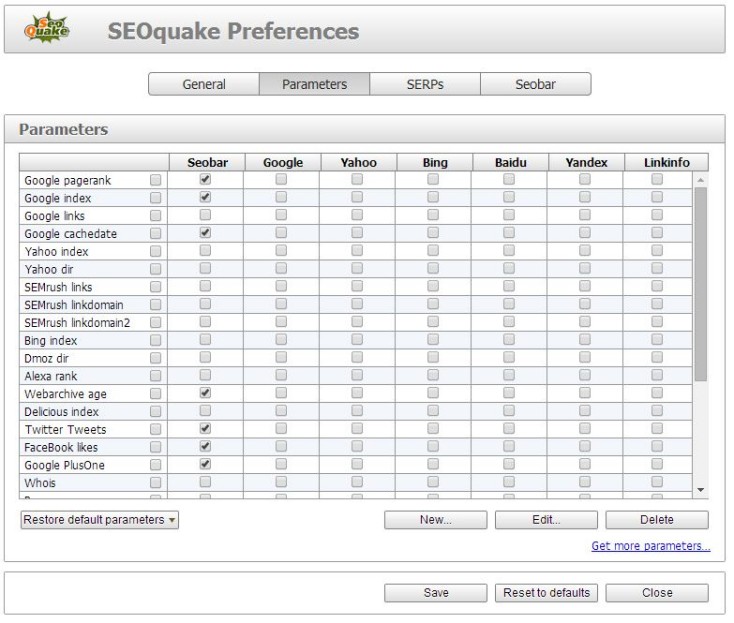Click the Baidu column header

[511, 162]
